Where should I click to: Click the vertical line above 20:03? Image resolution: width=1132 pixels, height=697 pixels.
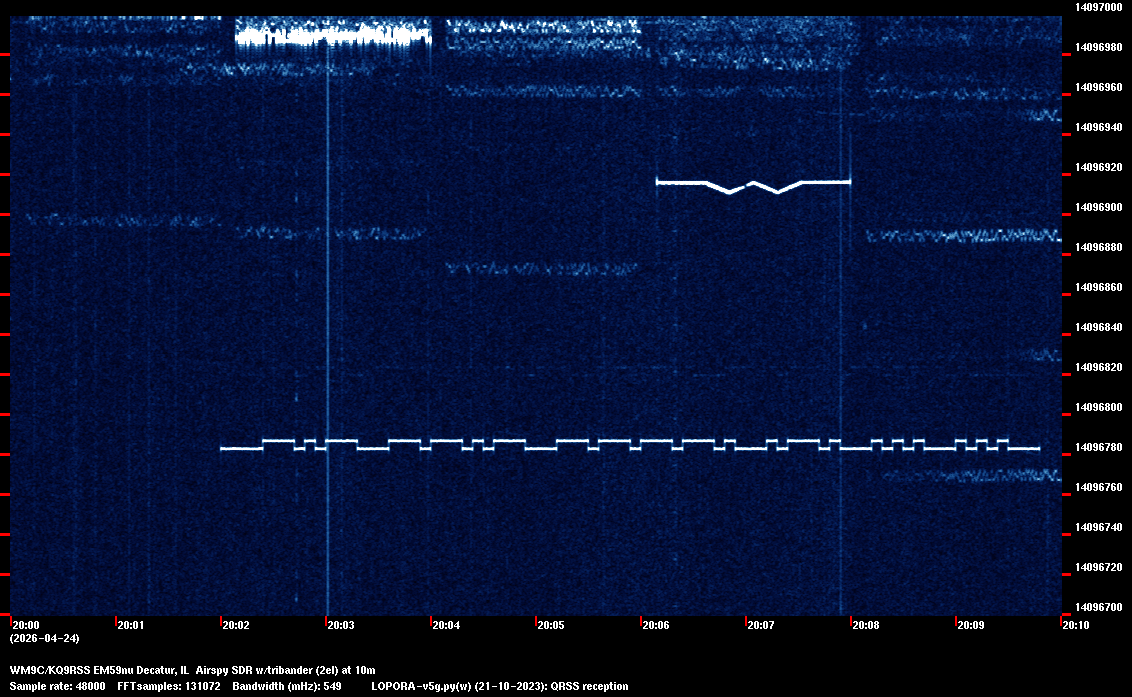point(328,300)
